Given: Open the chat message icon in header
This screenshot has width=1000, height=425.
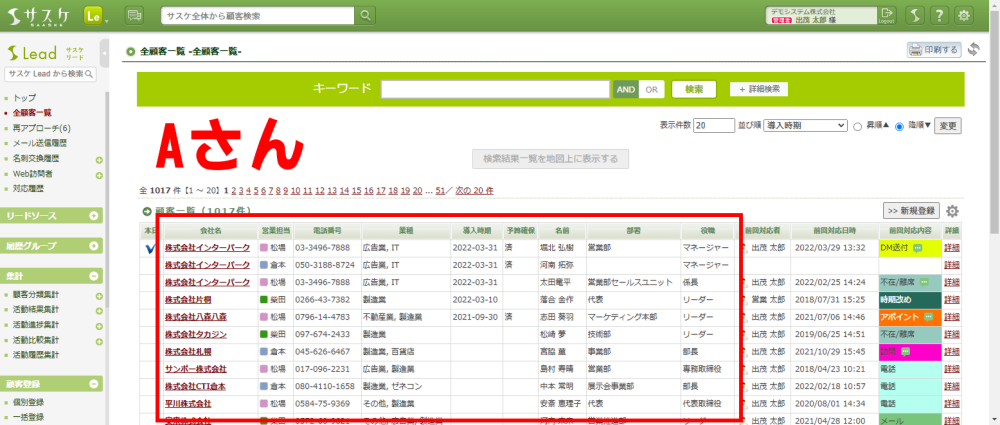Looking at the screenshot, I should point(134,15).
